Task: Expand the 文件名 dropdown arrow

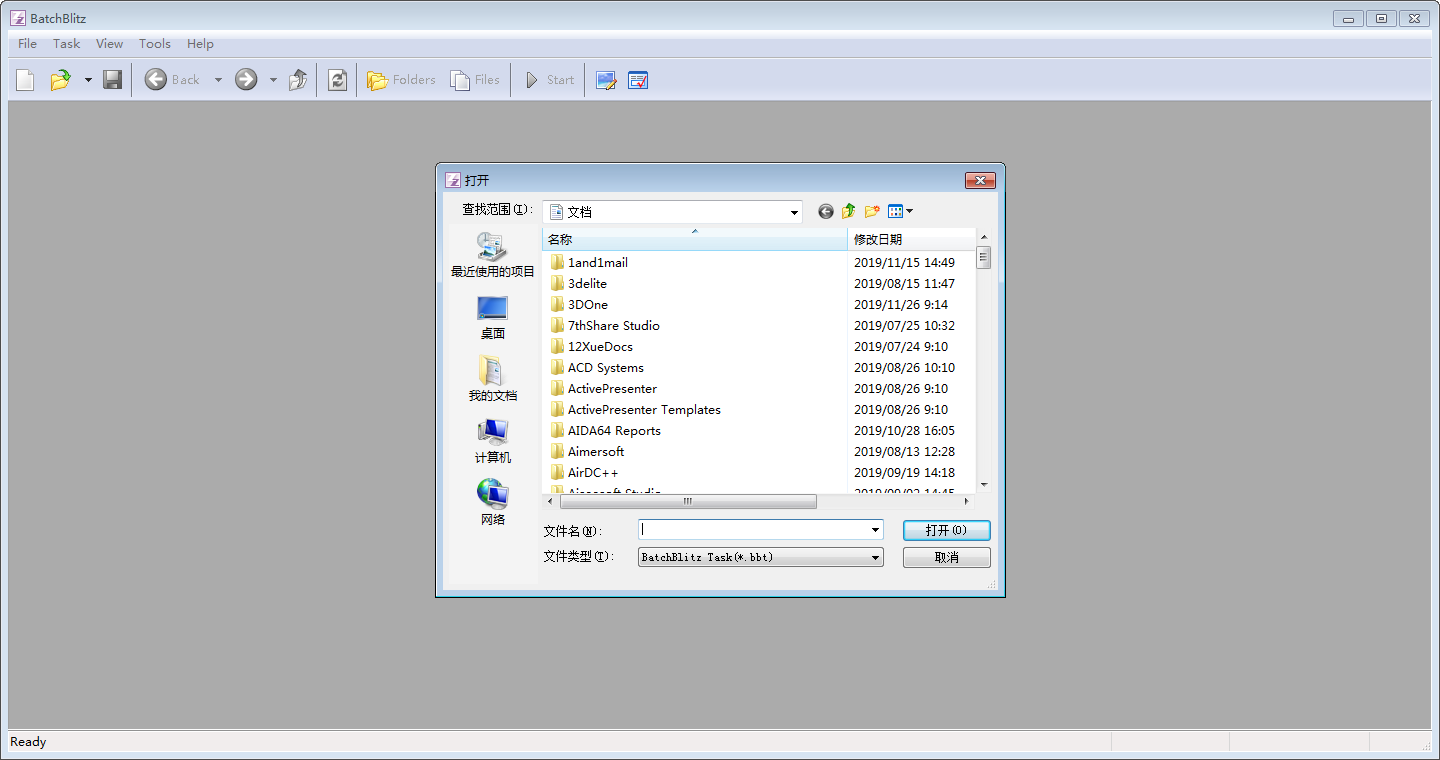Action: tap(876, 530)
